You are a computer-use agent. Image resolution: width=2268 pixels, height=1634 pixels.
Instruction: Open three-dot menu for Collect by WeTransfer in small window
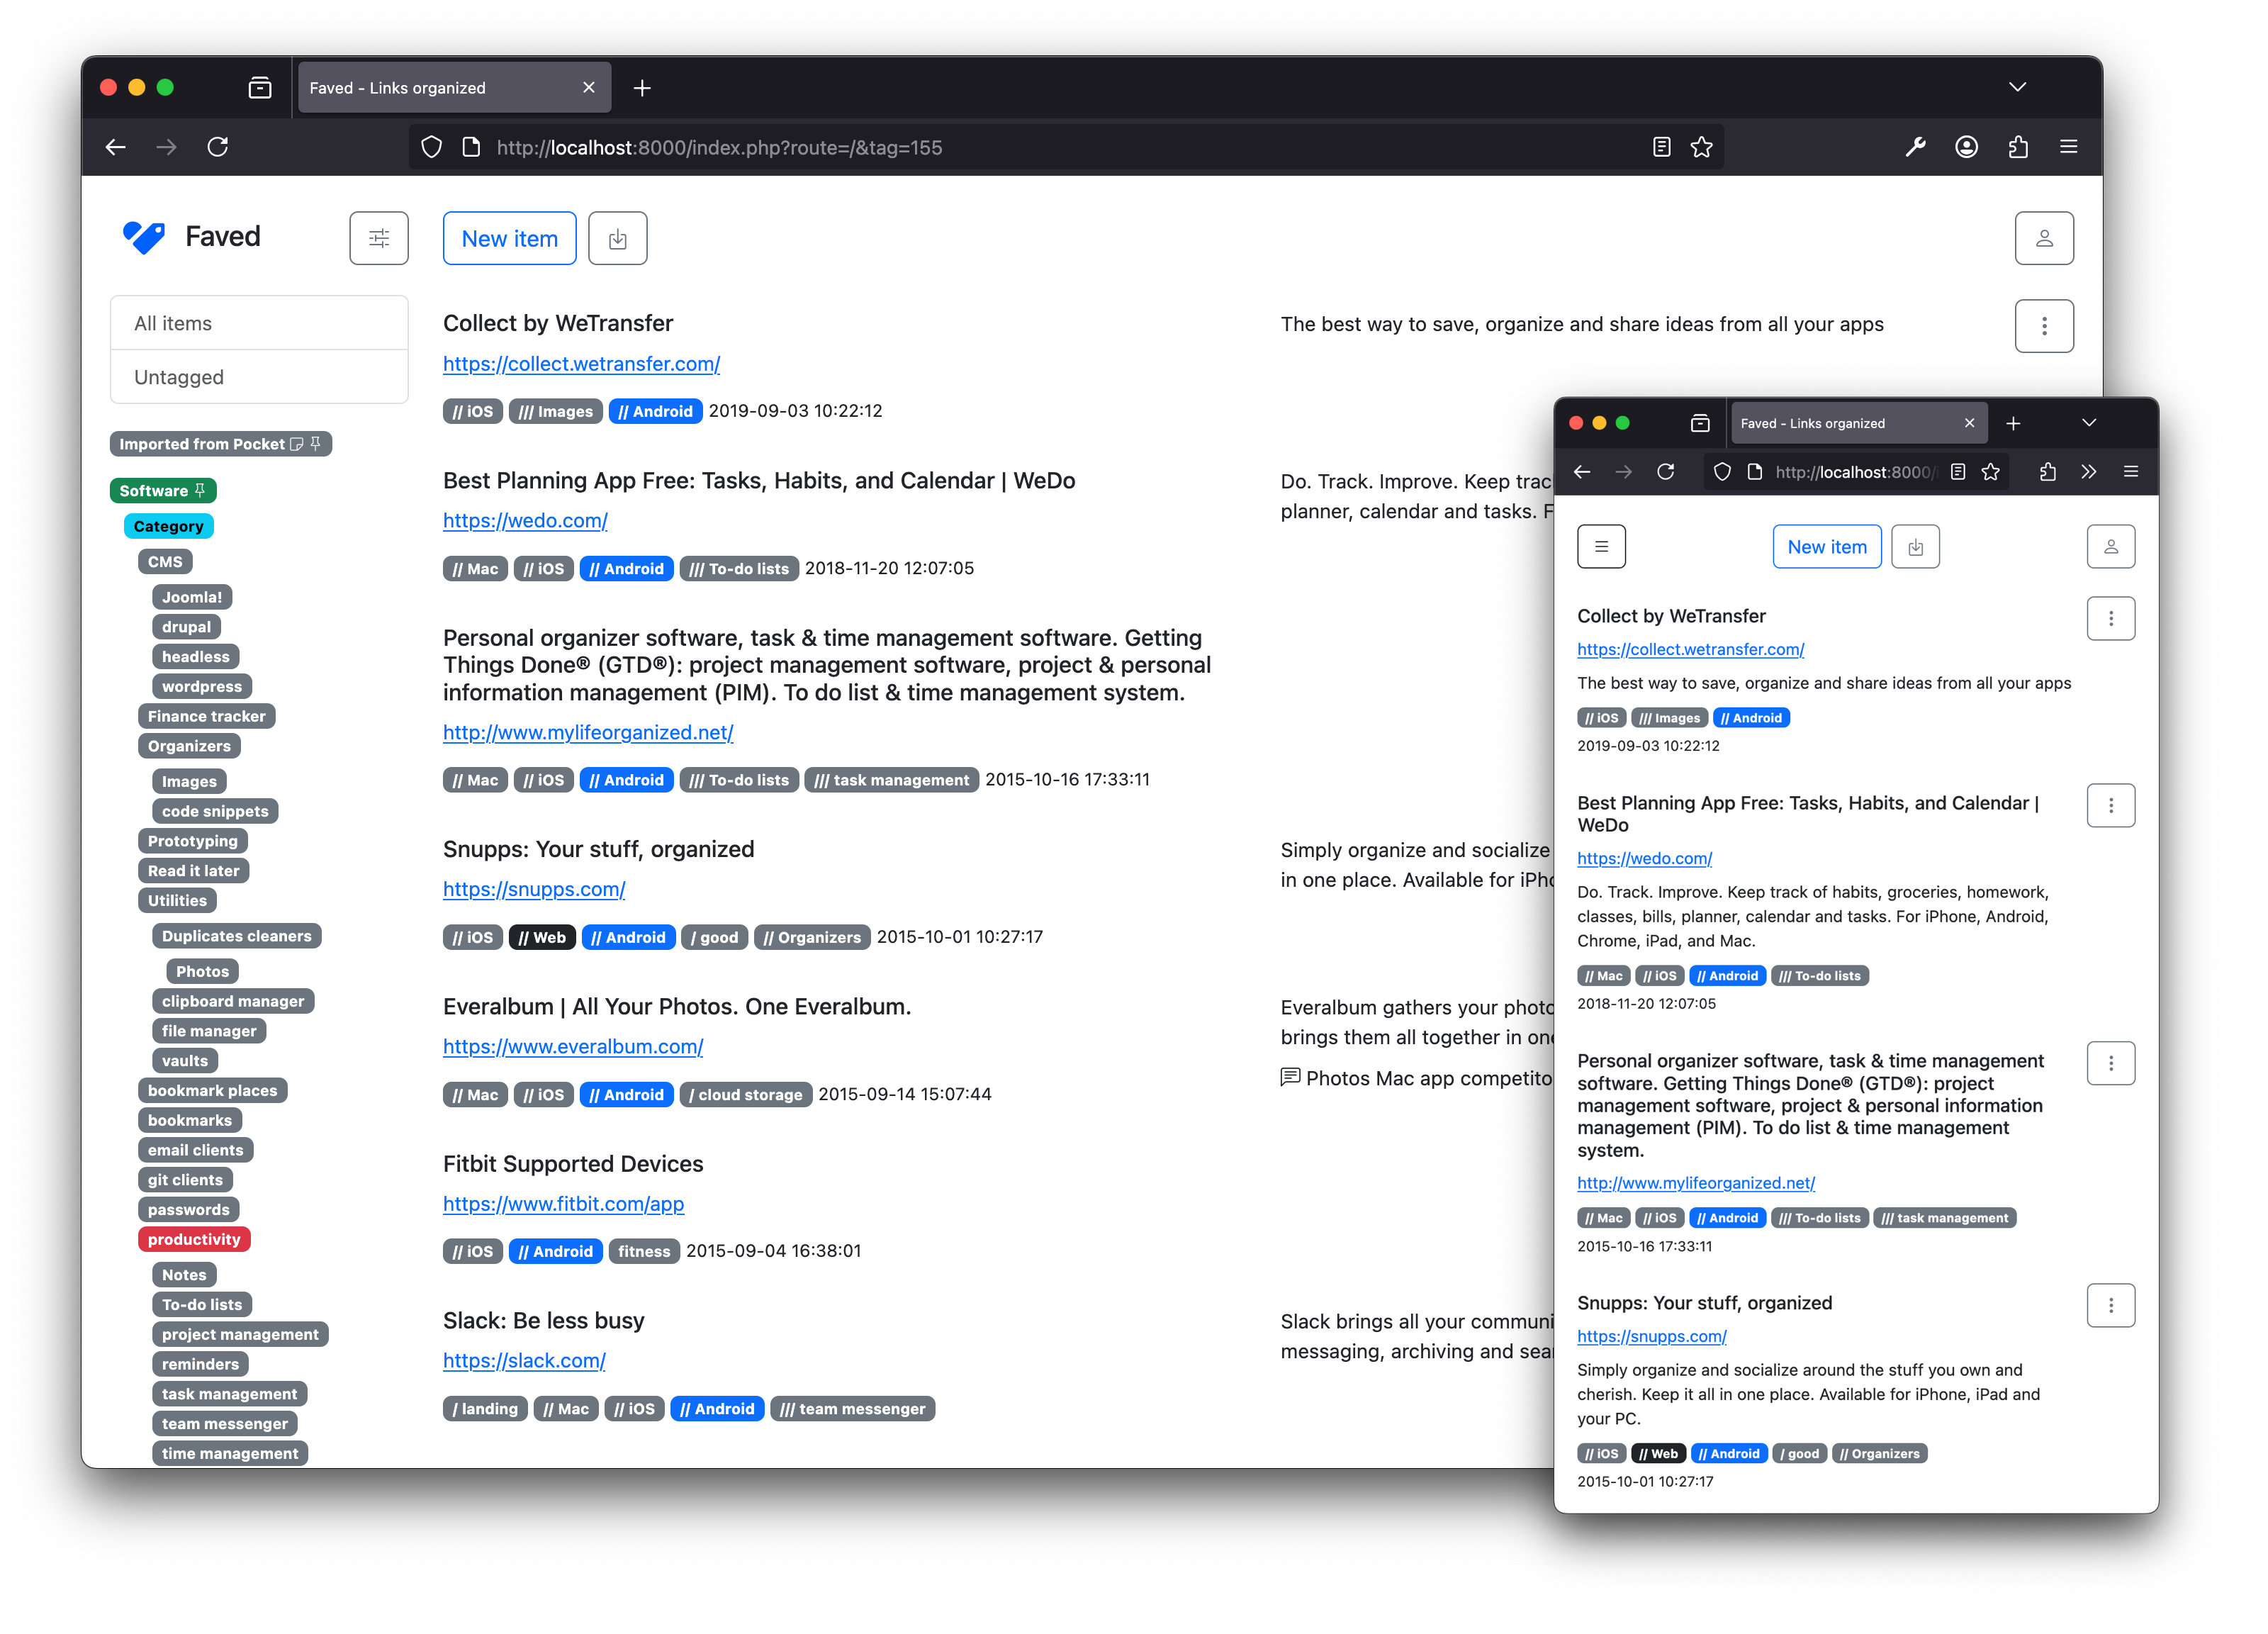[x=2110, y=618]
